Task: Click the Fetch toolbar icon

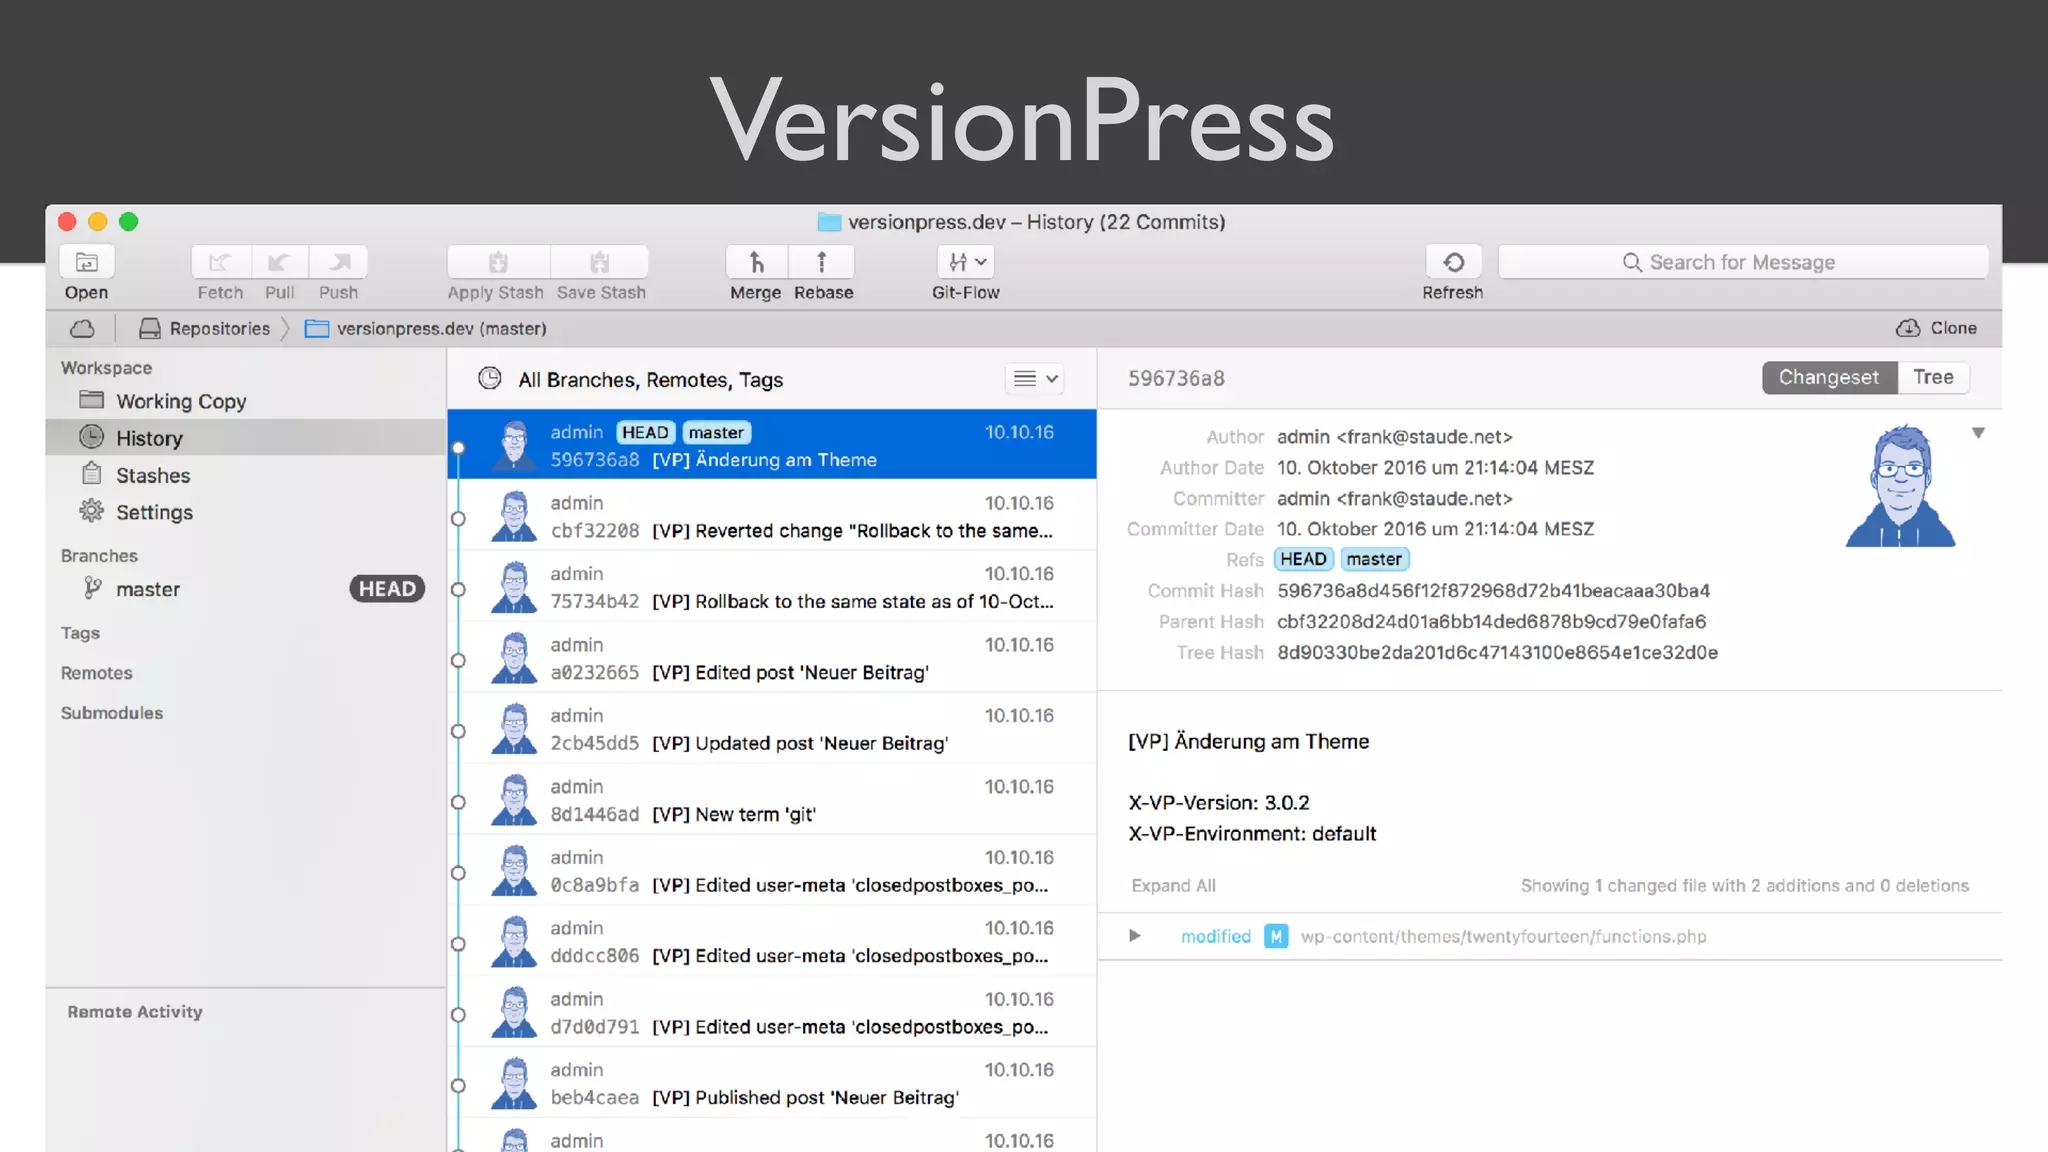Action: point(221,262)
